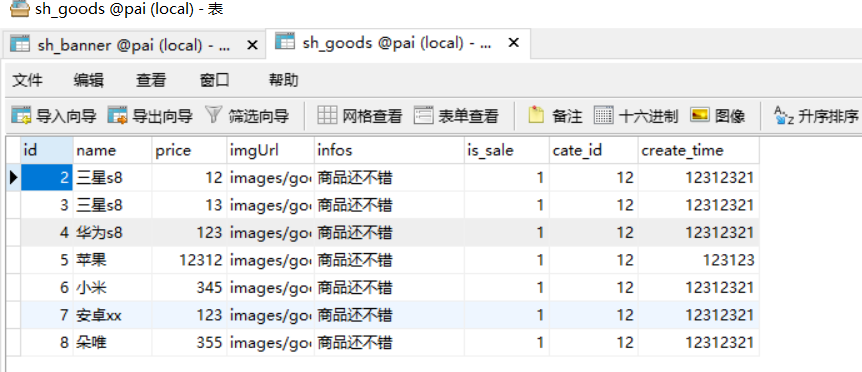Select the price cell 345

[x=189, y=287]
